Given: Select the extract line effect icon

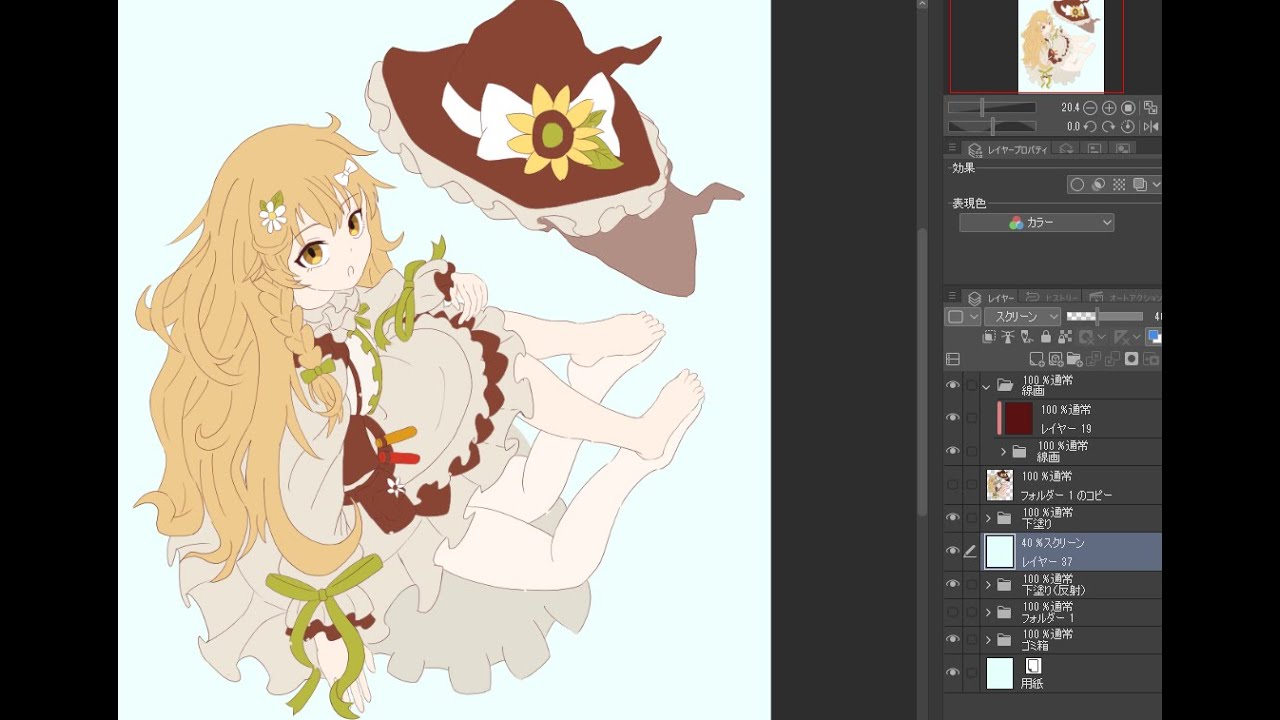Looking at the screenshot, I should point(1098,184).
